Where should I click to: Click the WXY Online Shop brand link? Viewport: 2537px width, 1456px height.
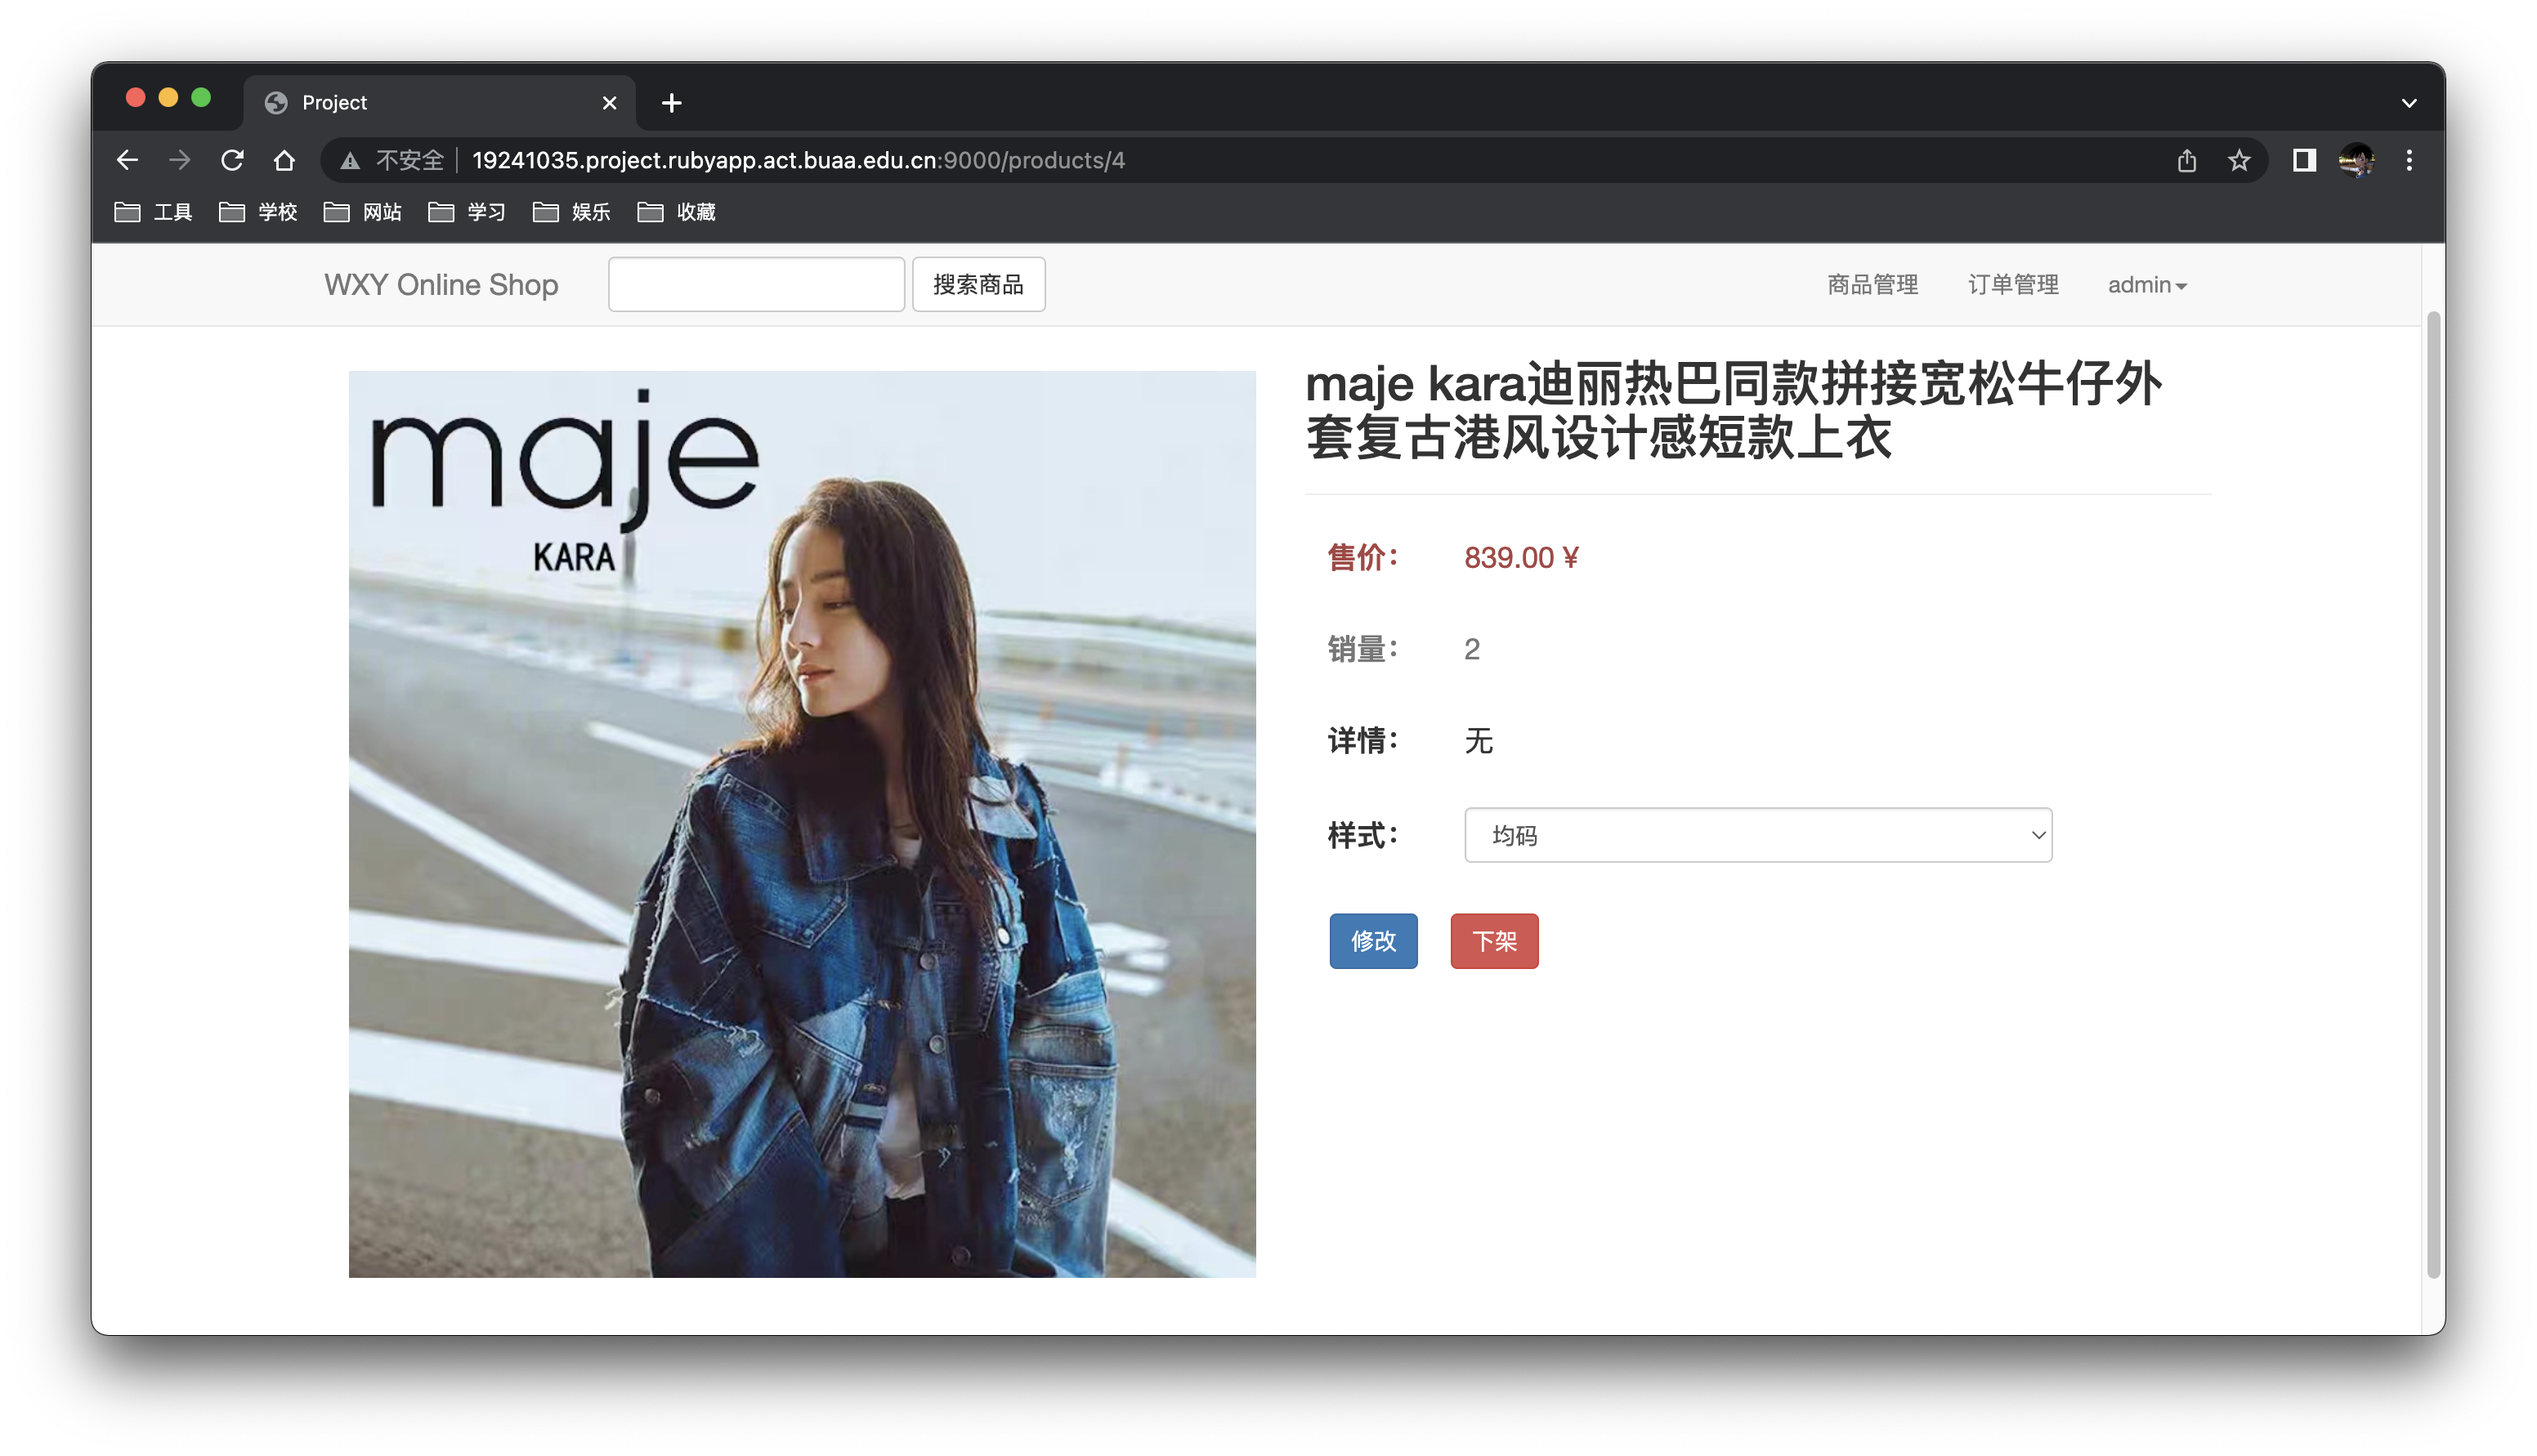[441, 285]
